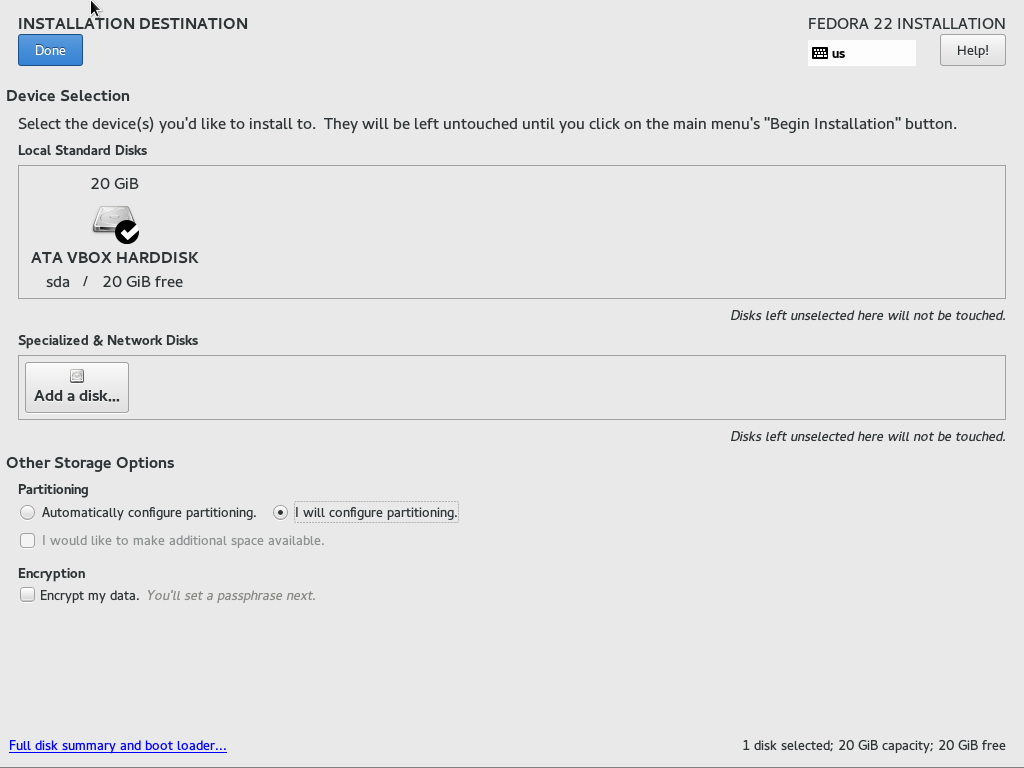Enable the "Encrypt my data" checkbox
Viewport: 1024px width, 768px height.
tap(27, 595)
